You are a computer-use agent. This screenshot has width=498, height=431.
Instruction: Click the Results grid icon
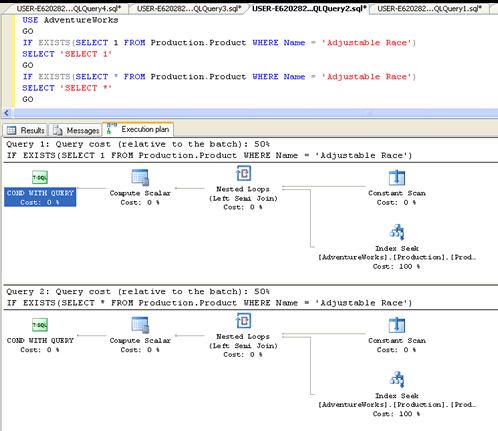pyautogui.click(x=11, y=130)
